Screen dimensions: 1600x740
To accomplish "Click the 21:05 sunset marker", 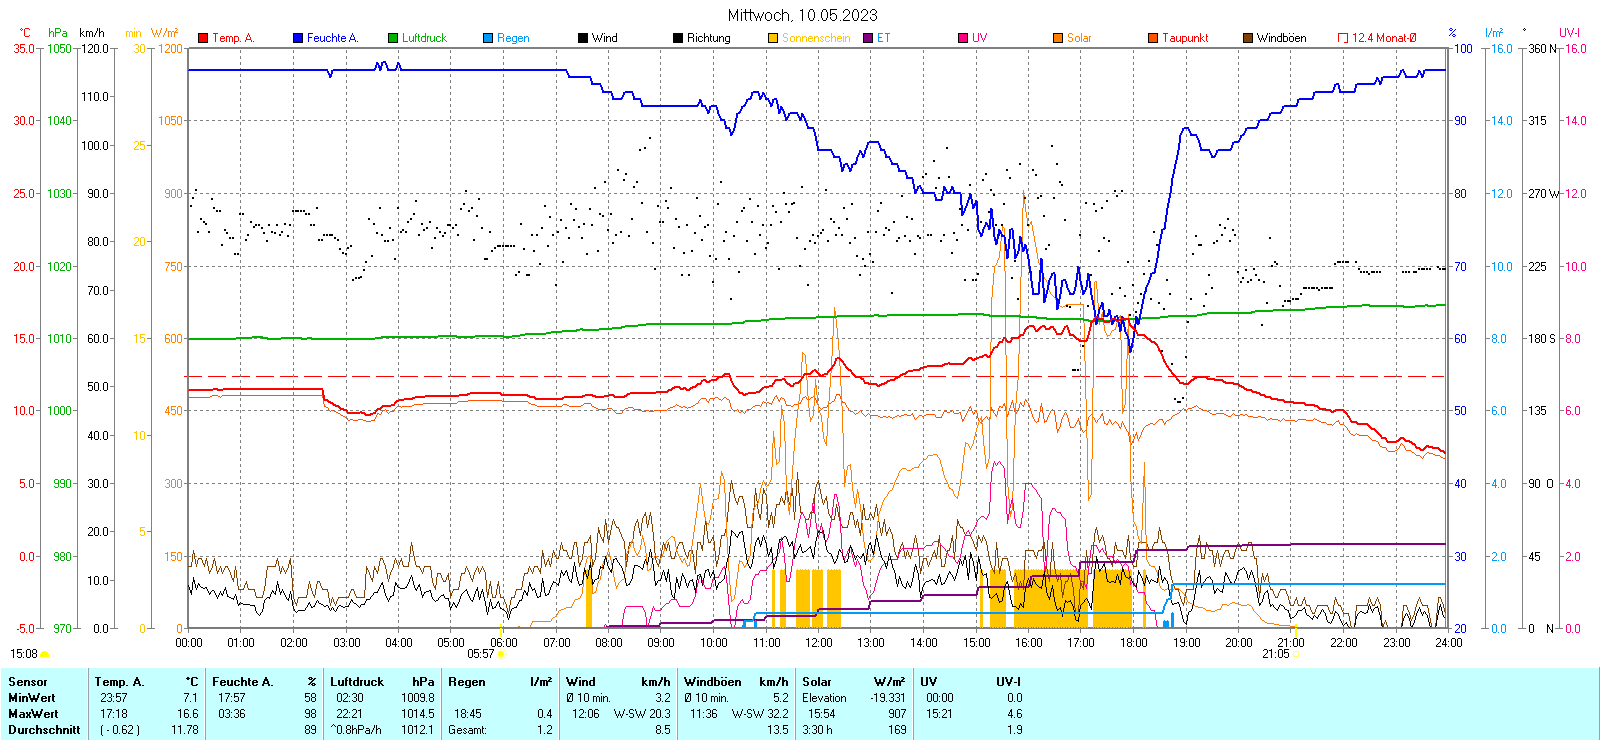I will coord(1275,654).
